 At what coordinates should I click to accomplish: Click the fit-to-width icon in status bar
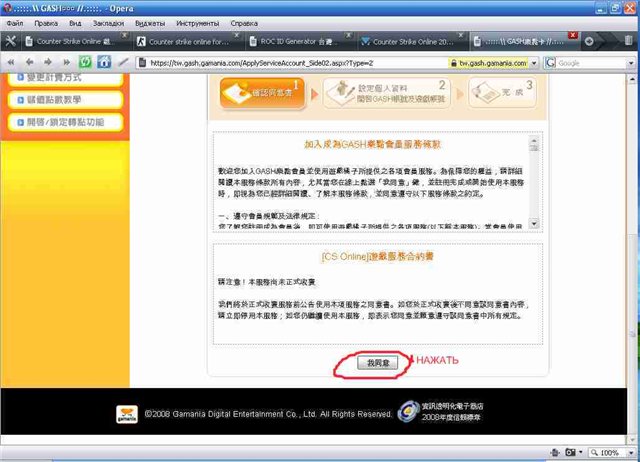pos(555,452)
